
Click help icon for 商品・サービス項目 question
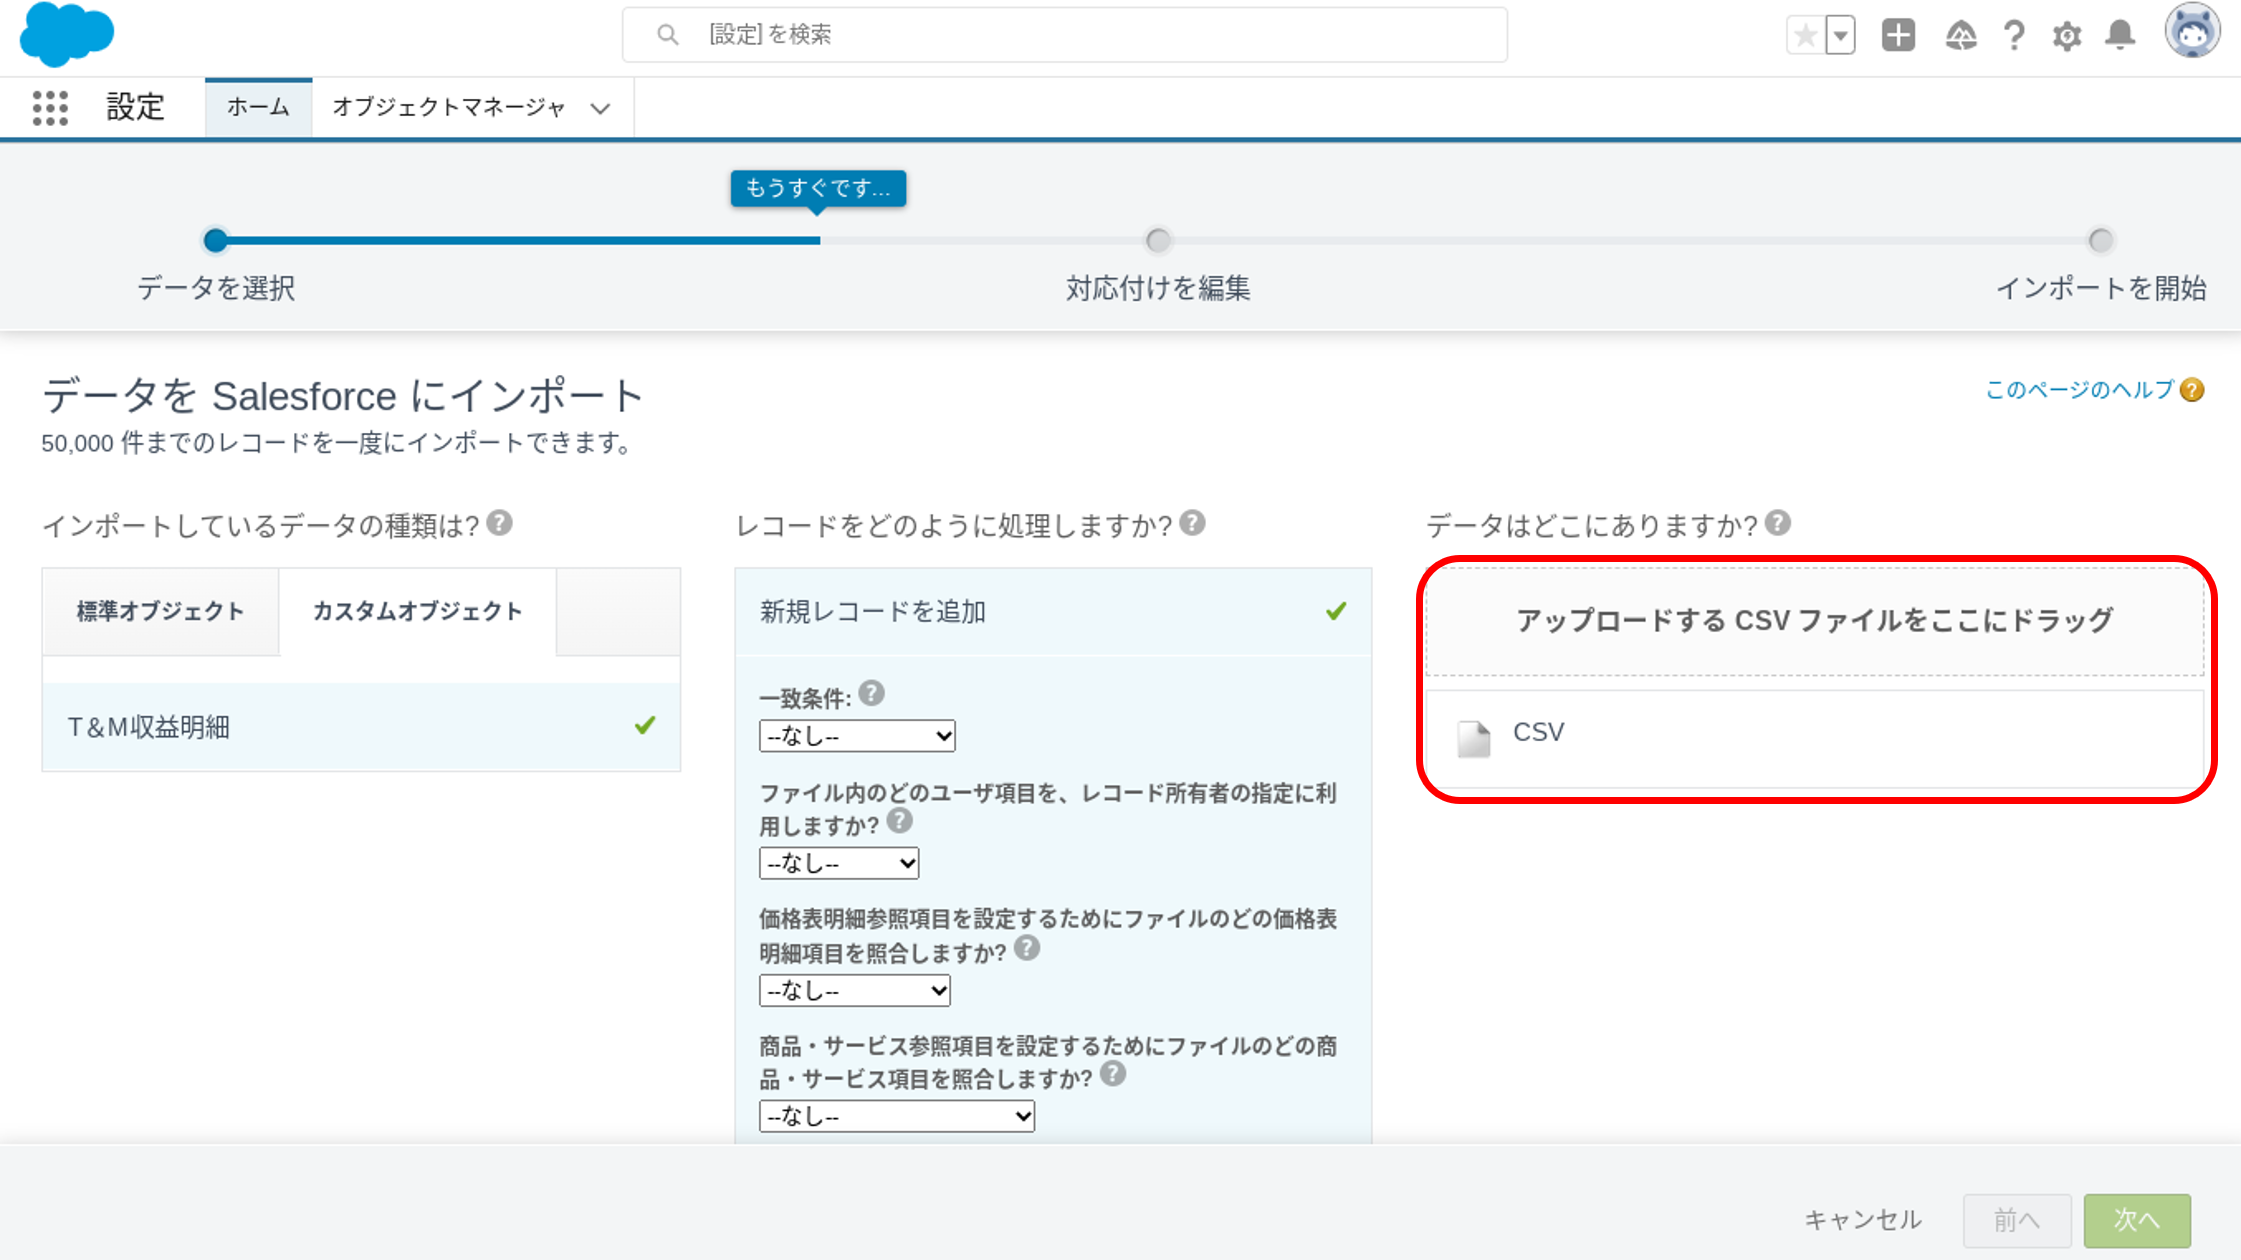tap(1113, 1074)
